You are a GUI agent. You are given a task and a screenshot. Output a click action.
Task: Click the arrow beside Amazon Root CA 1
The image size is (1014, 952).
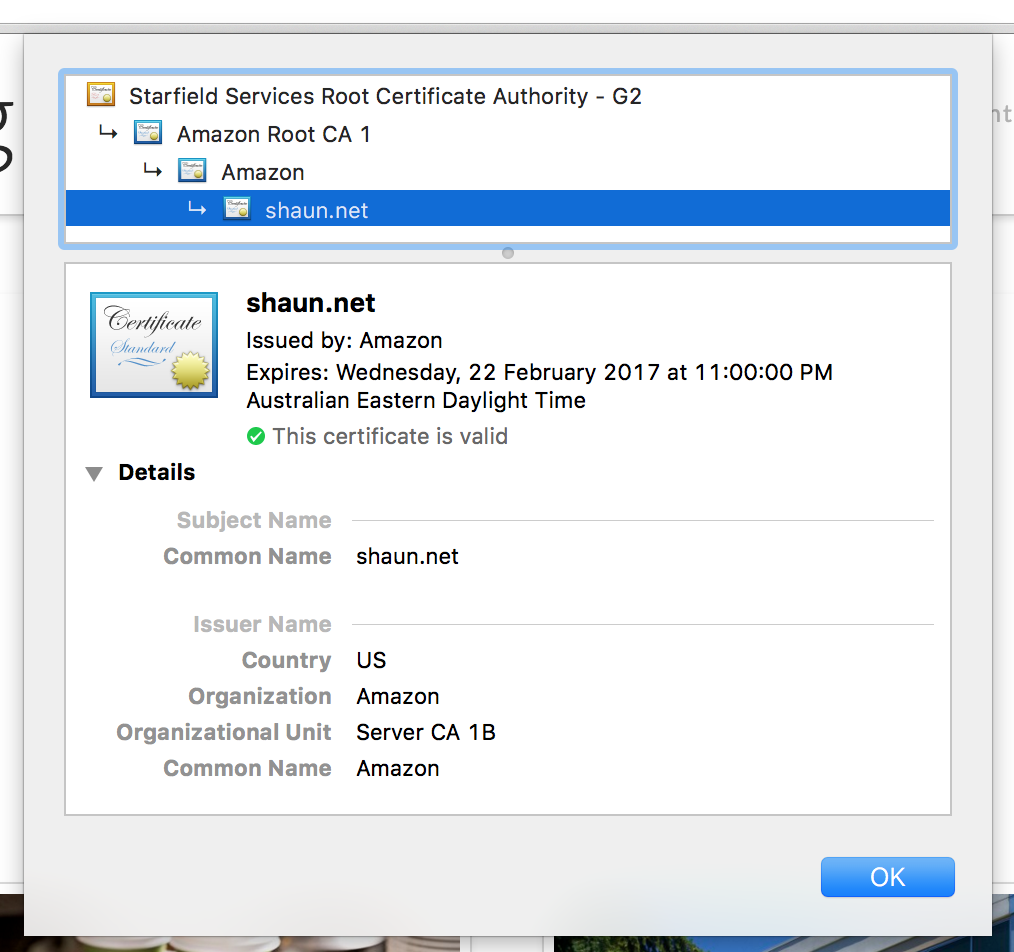pyautogui.click(x=109, y=132)
